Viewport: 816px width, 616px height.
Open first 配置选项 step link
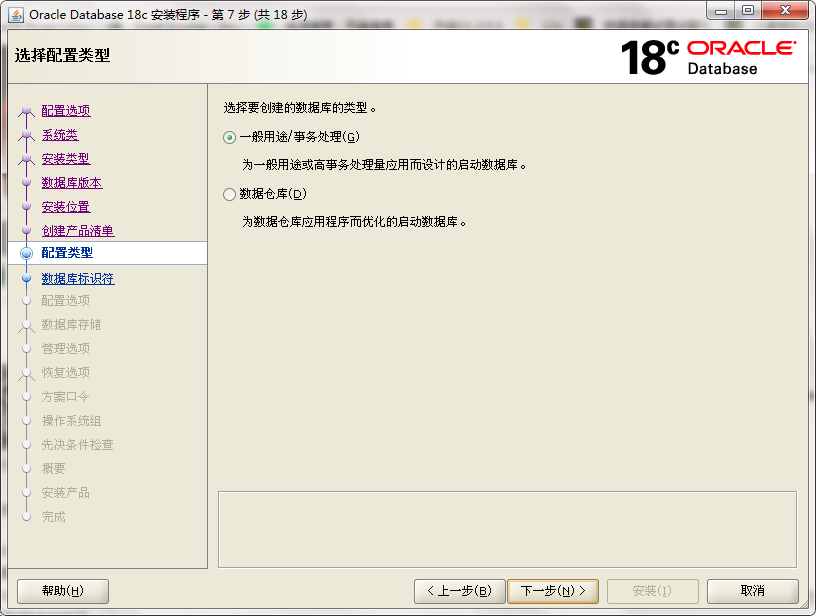point(66,111)
